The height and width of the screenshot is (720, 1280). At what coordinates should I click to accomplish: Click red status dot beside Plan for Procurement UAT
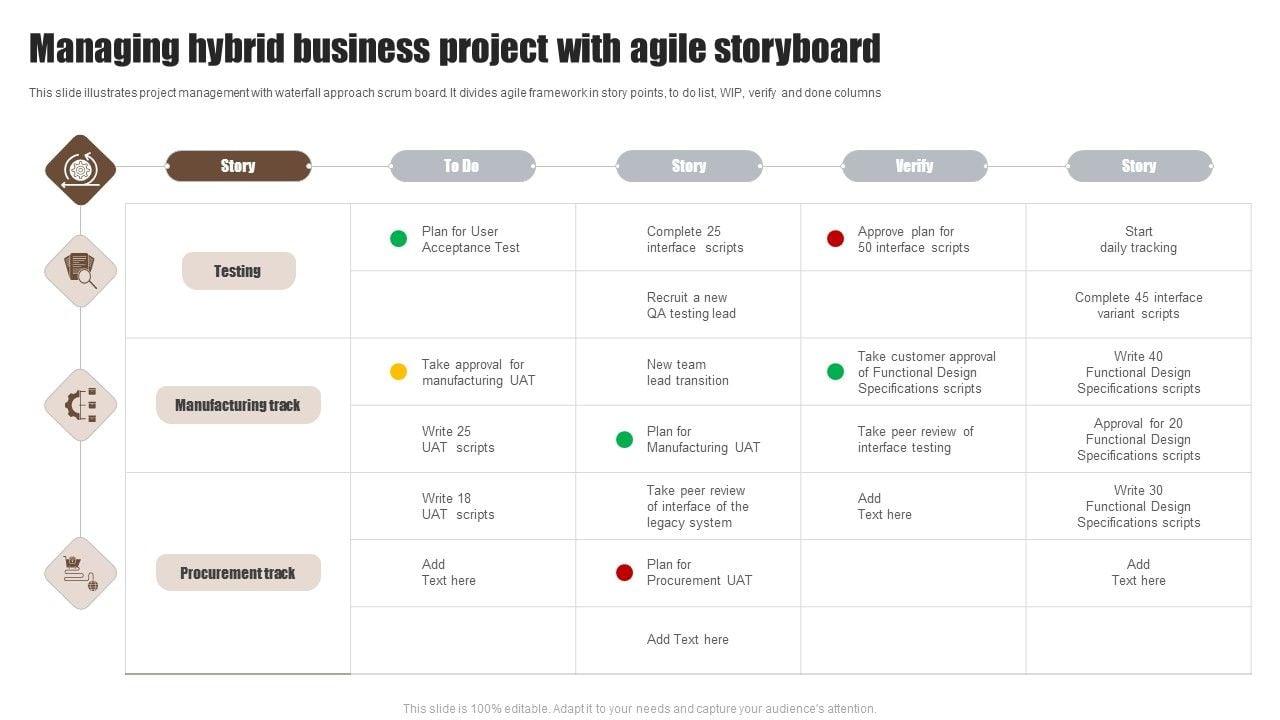[x=624, y=572]
